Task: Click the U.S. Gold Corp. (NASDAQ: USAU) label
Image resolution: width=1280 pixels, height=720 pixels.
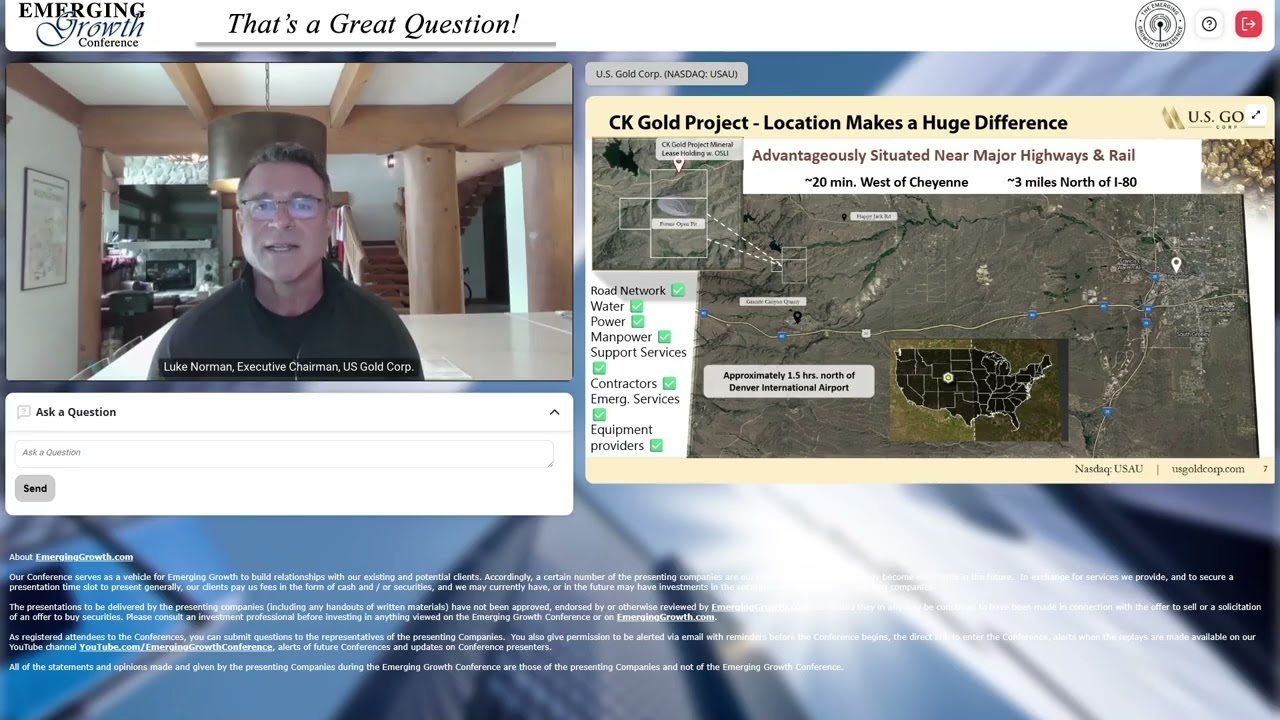Action: coord(667,74)
